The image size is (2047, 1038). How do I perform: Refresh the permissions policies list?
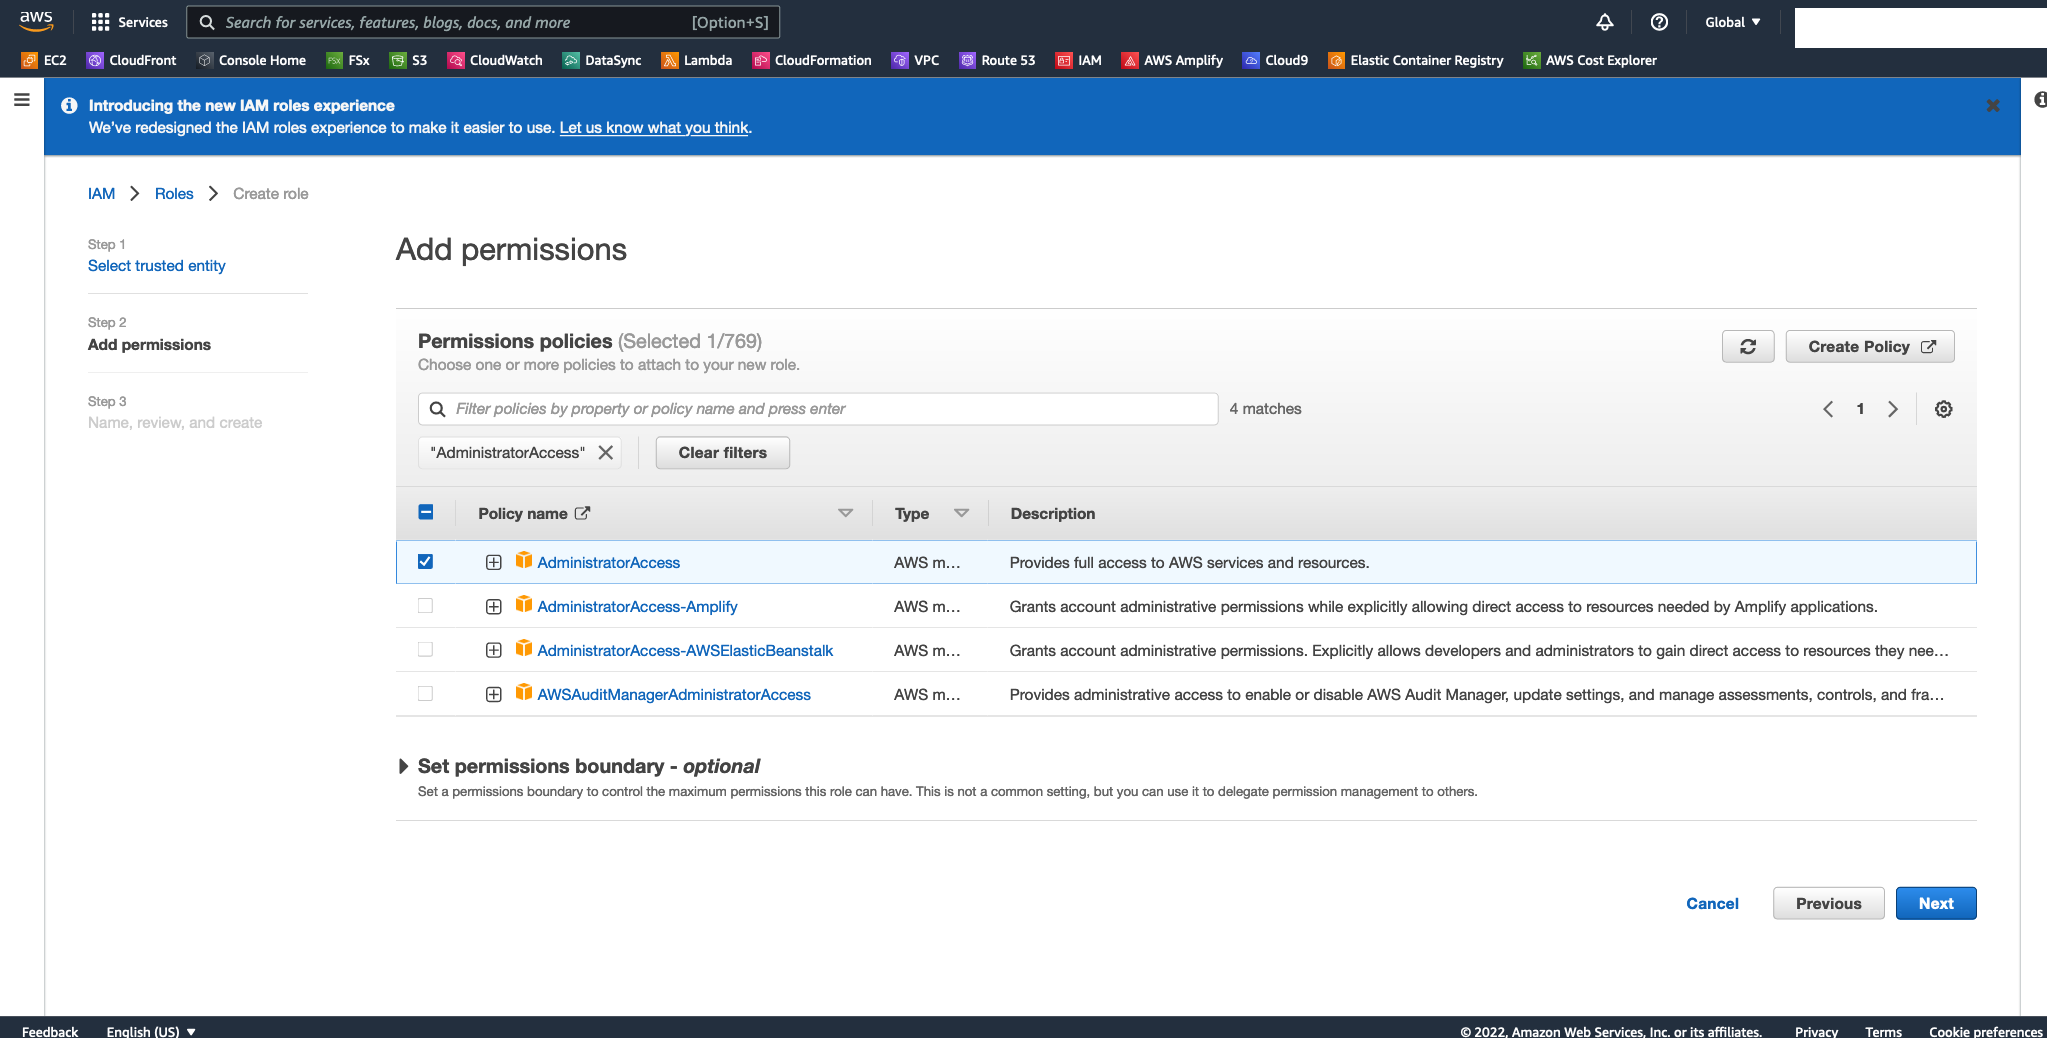1748,347
